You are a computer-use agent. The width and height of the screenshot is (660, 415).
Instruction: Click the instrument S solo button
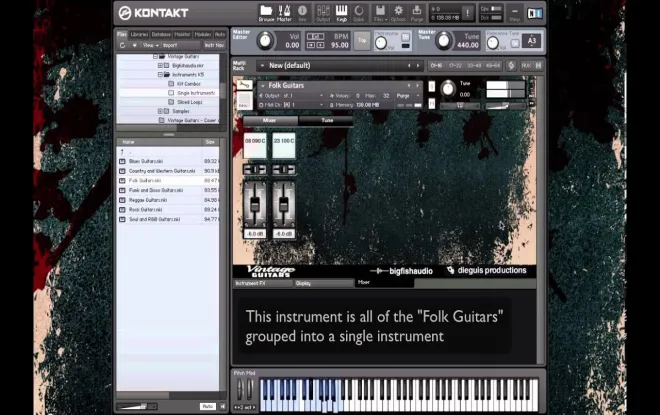[x=431, y=86]
